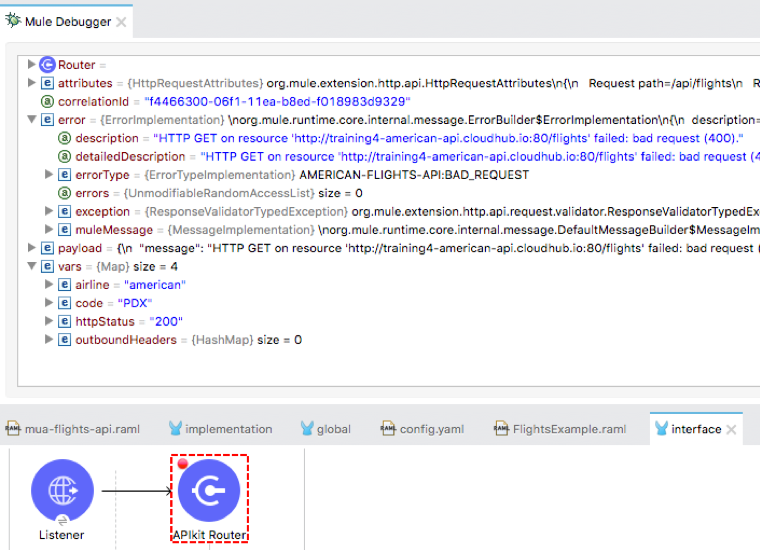This screenshot has width=760, height=550.
Task: Switch to the Mule Debugger tab
Action: [x=68, y=22]
